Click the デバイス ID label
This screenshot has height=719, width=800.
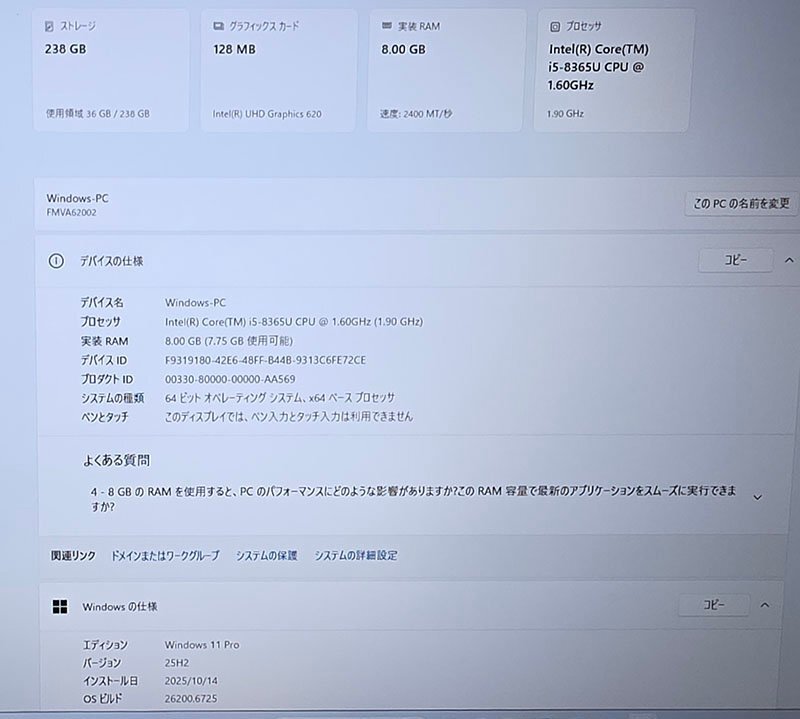click(104, 360)
